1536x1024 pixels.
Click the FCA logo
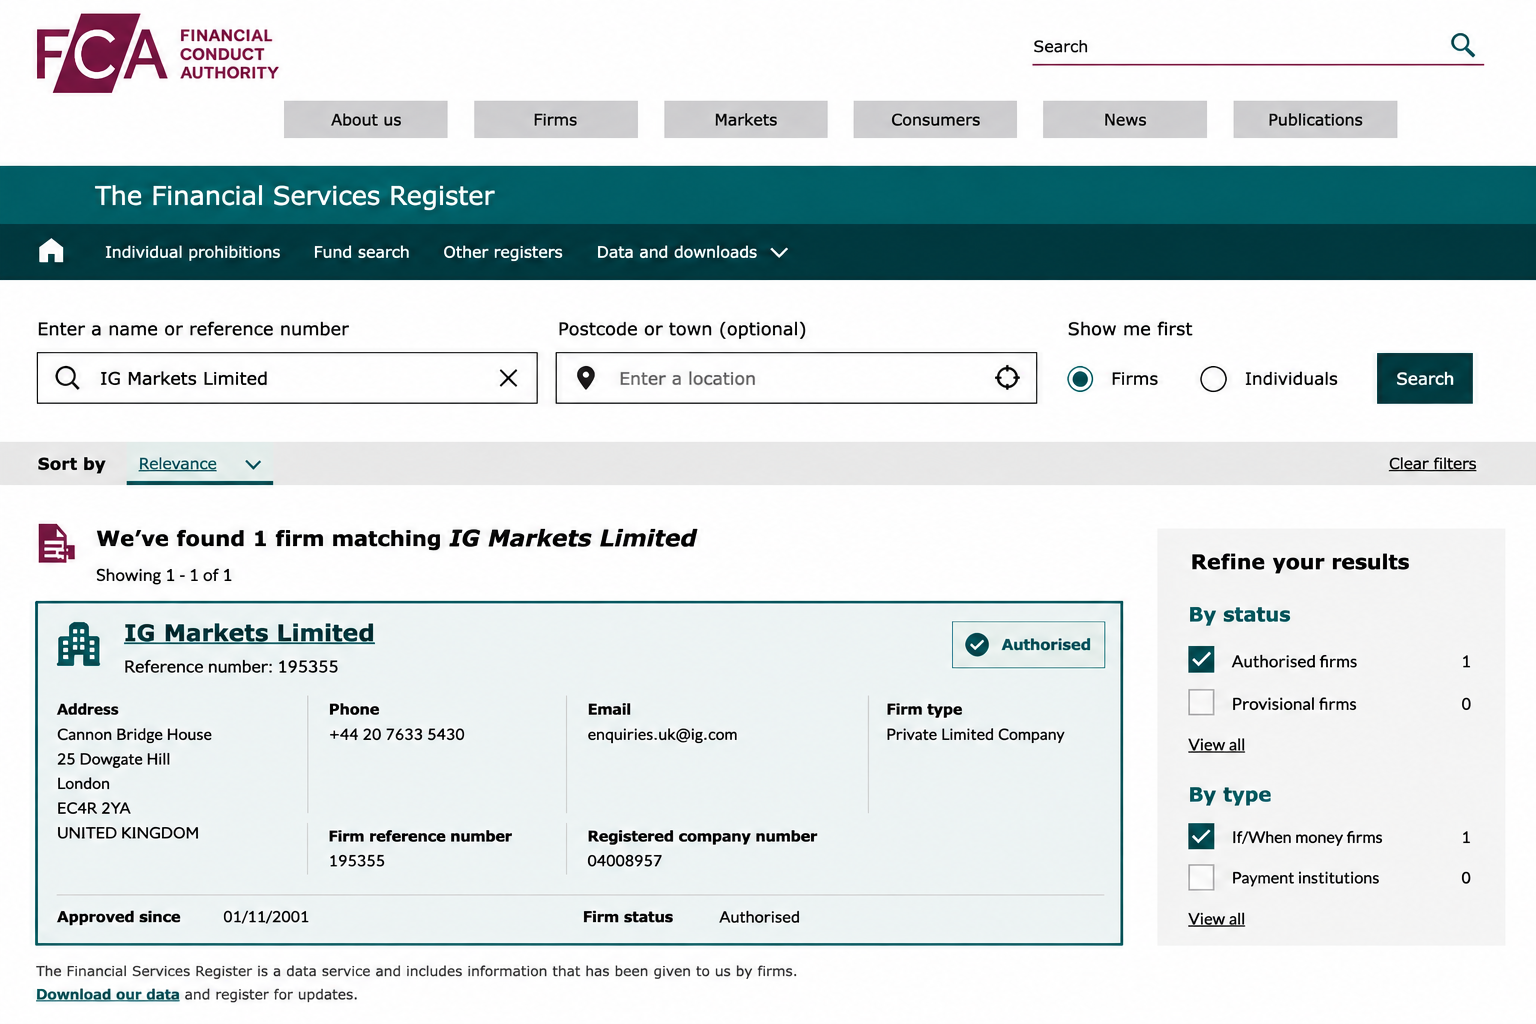pos(157,53)
